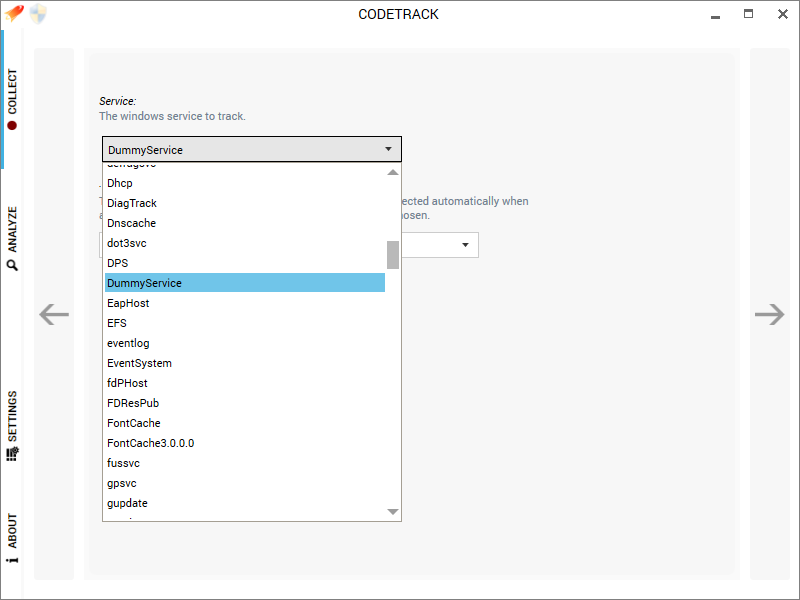Select Dhcp from the service list
Screen dimensions: 800x600
(245, 183)
